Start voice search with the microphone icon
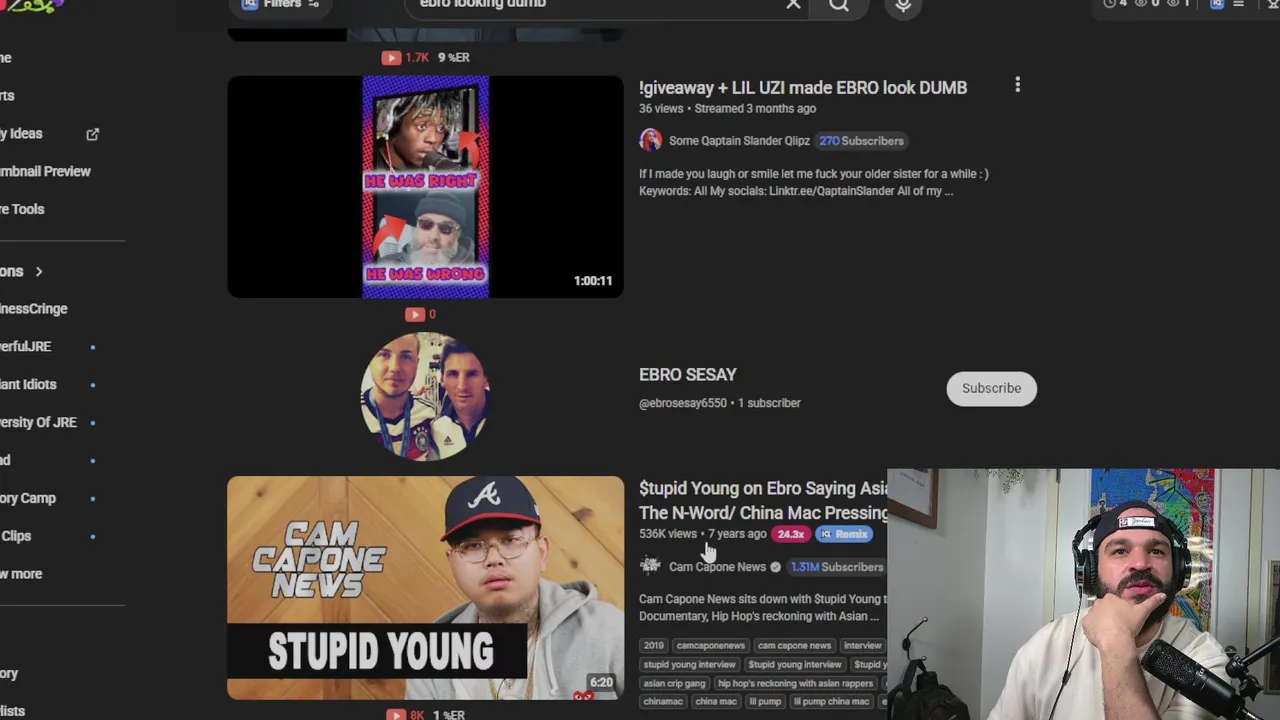Viewport: 1280px width, 720px height. click(903, 5)
